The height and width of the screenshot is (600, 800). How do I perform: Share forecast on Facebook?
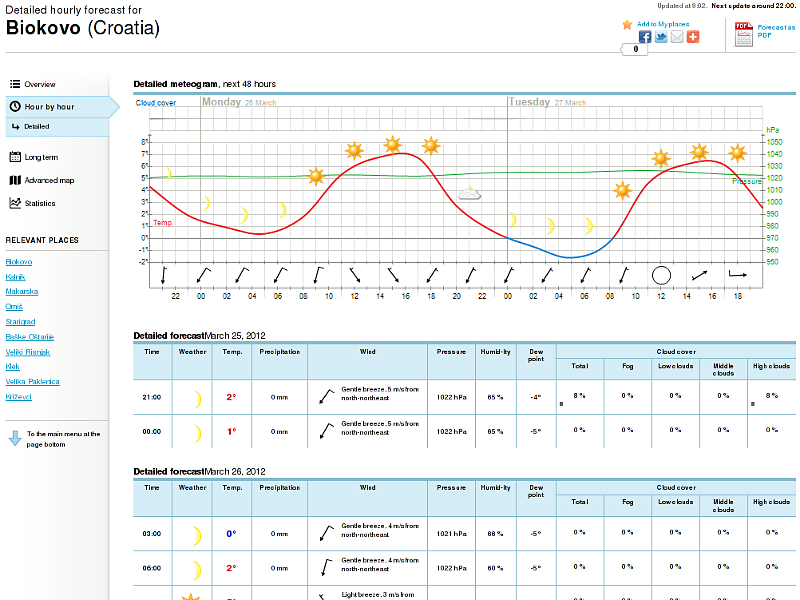coord(645,37)
